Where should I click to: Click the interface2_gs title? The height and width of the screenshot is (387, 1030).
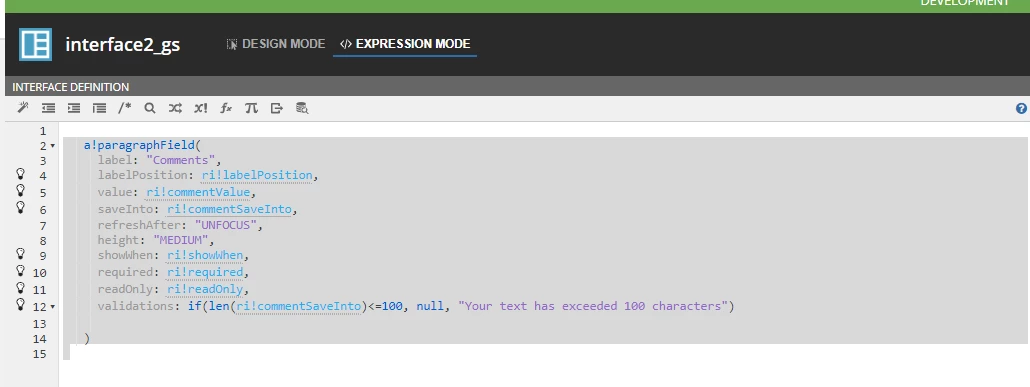tap(122, 45)
